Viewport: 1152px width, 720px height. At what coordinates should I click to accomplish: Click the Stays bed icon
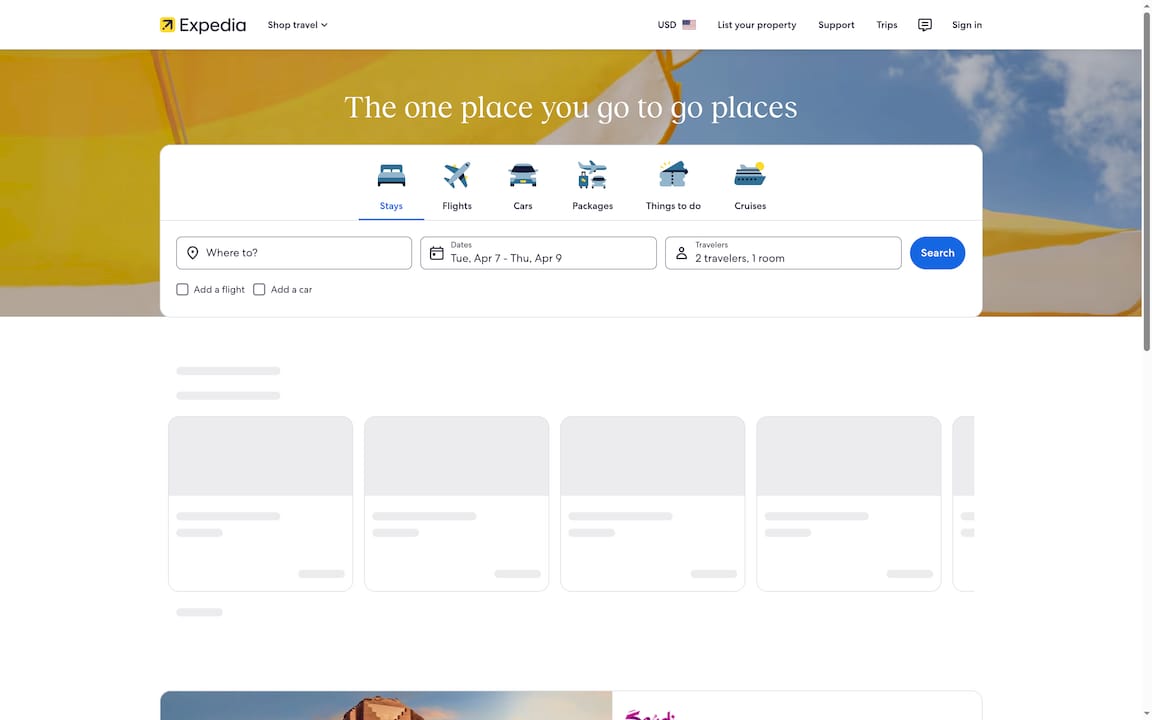coord(390,174)
